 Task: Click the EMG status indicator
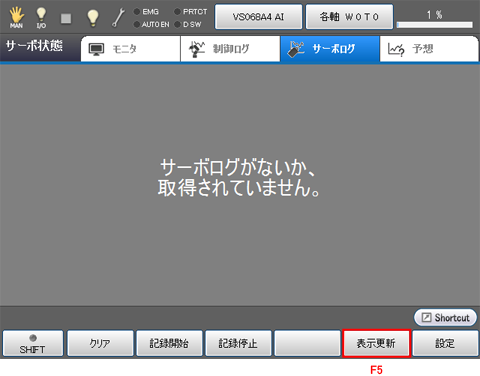[146, 12]
